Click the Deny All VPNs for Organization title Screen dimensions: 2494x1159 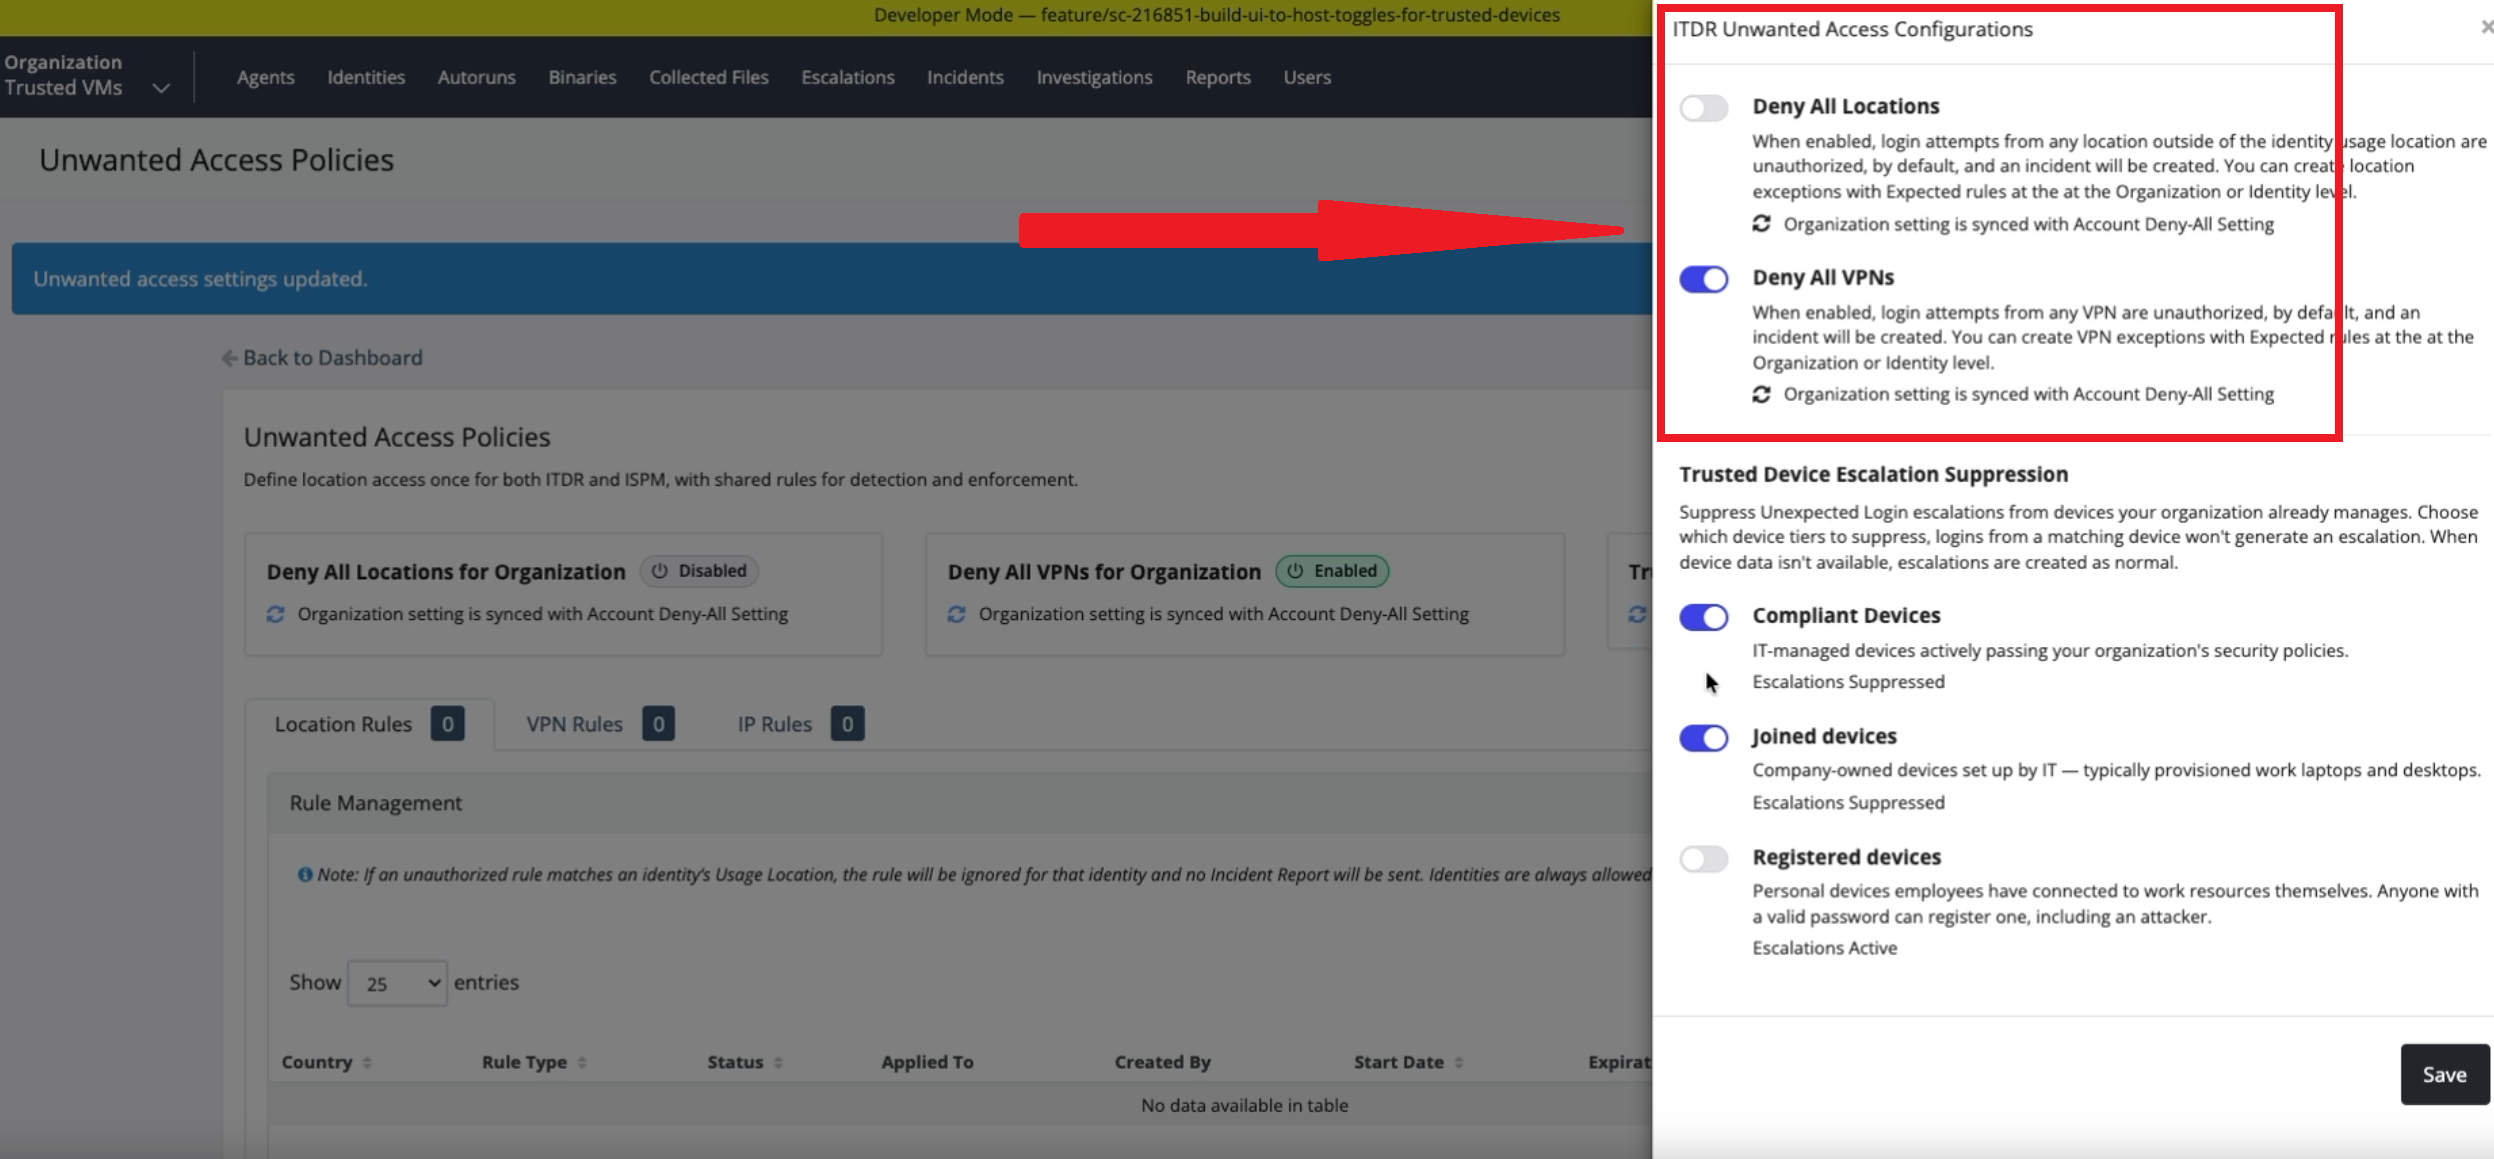point(1104,572)
